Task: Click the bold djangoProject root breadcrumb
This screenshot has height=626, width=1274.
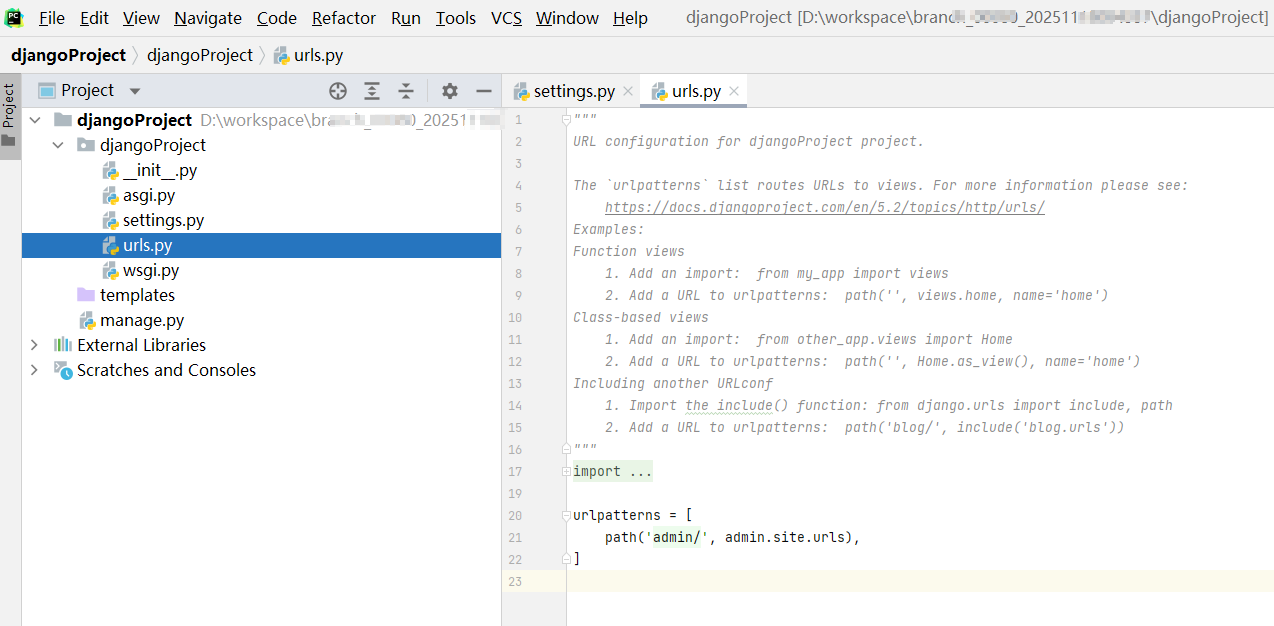Action: 69,55
